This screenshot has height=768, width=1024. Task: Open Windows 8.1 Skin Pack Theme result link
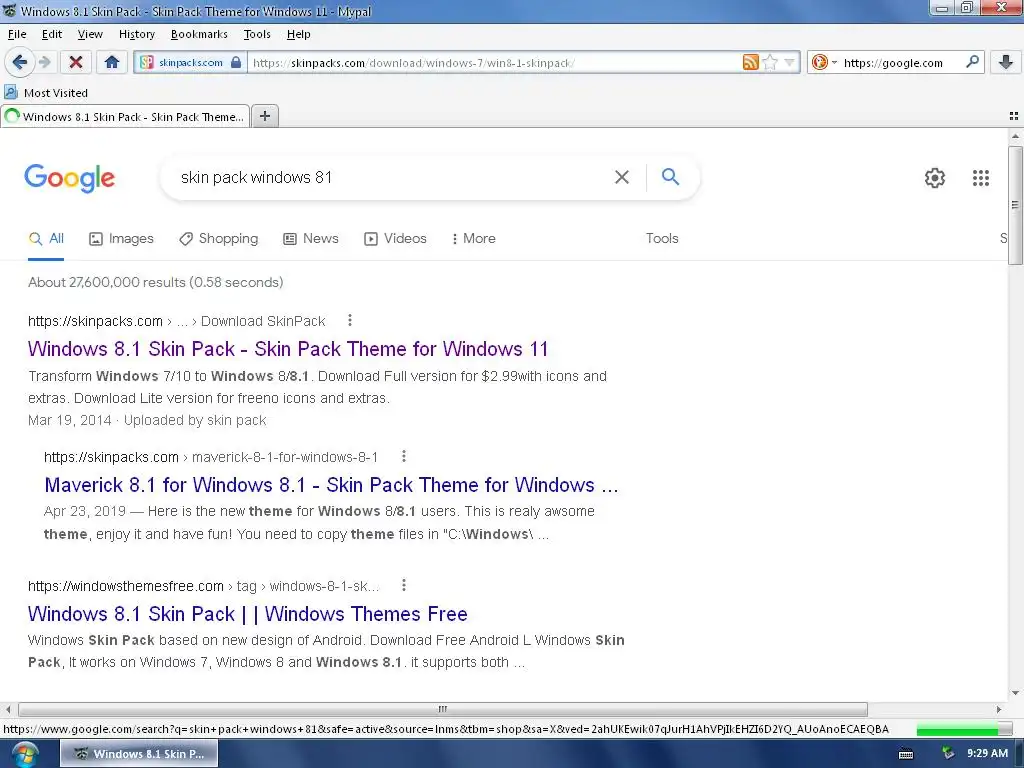tap(288, 349)
